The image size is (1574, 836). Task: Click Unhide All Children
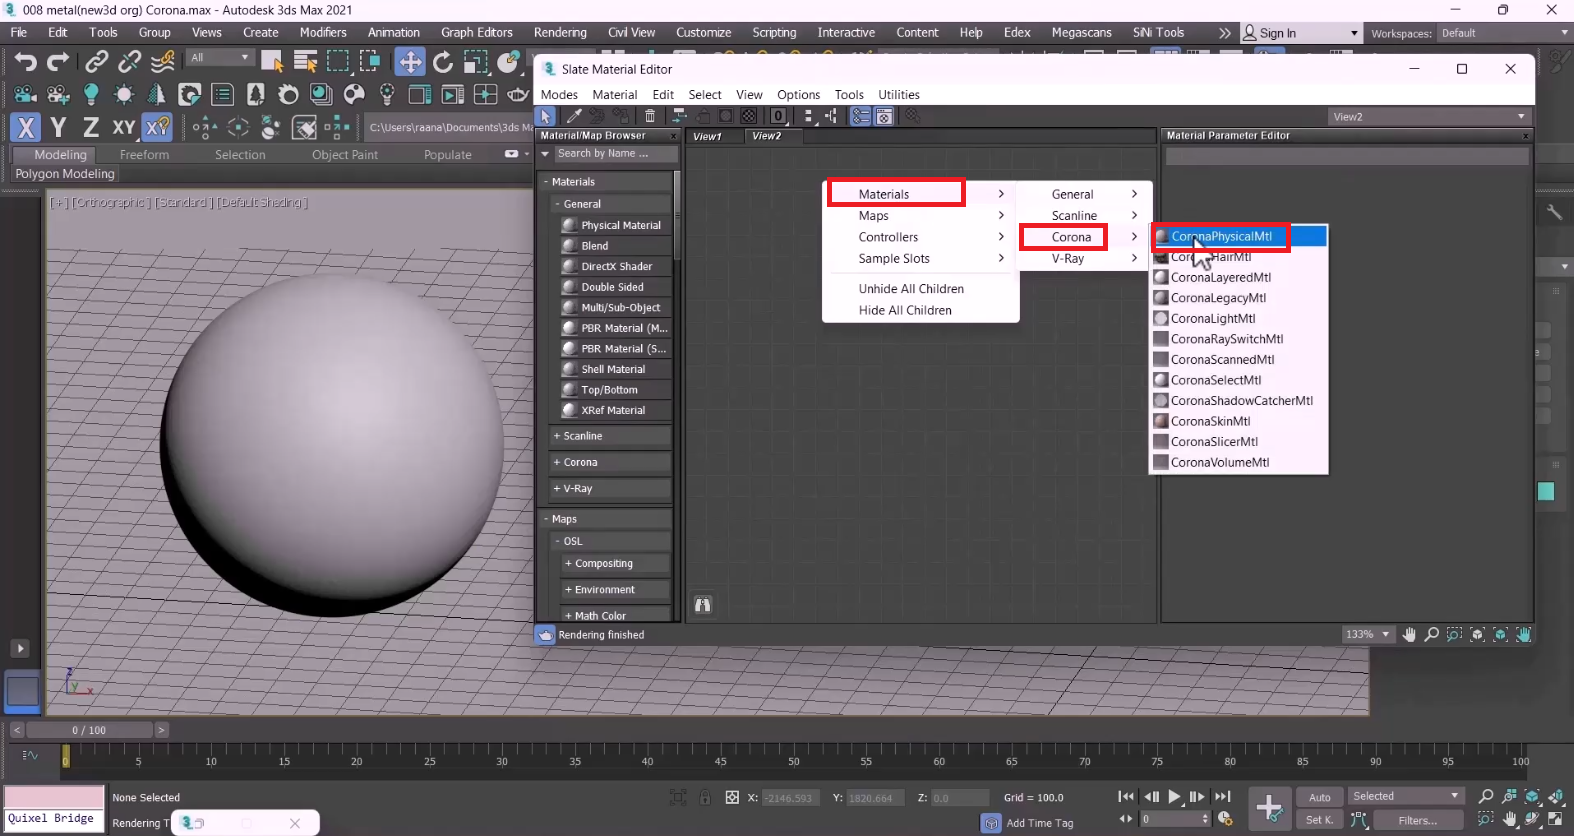pyautogui.click(x=911, y=289)
